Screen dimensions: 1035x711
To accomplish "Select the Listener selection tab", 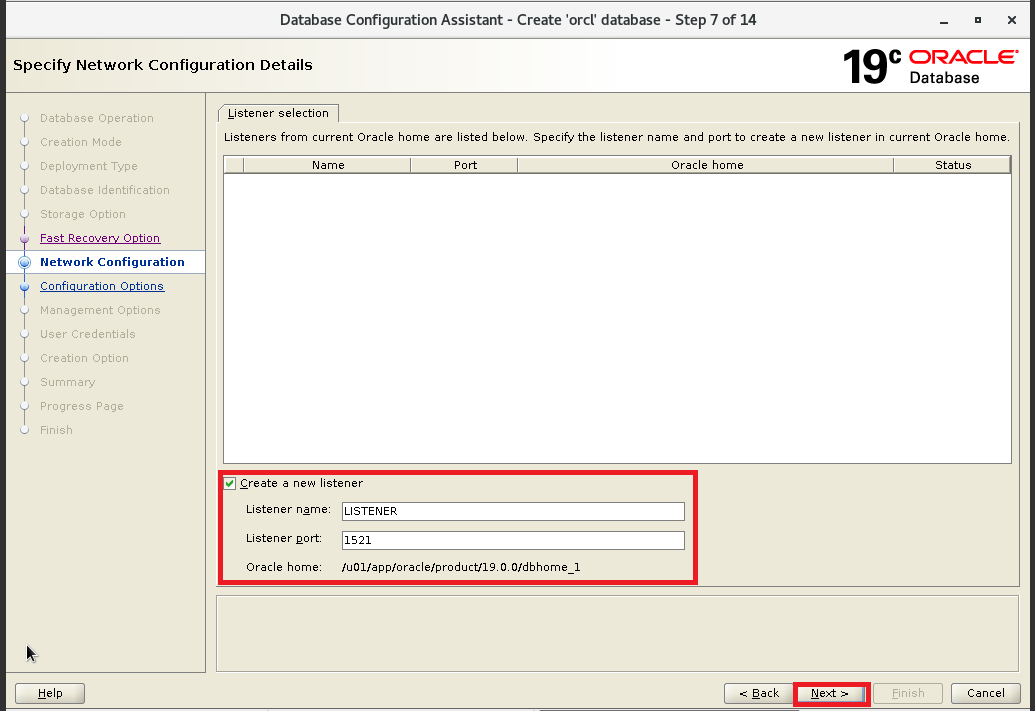I will pos(278,113).
